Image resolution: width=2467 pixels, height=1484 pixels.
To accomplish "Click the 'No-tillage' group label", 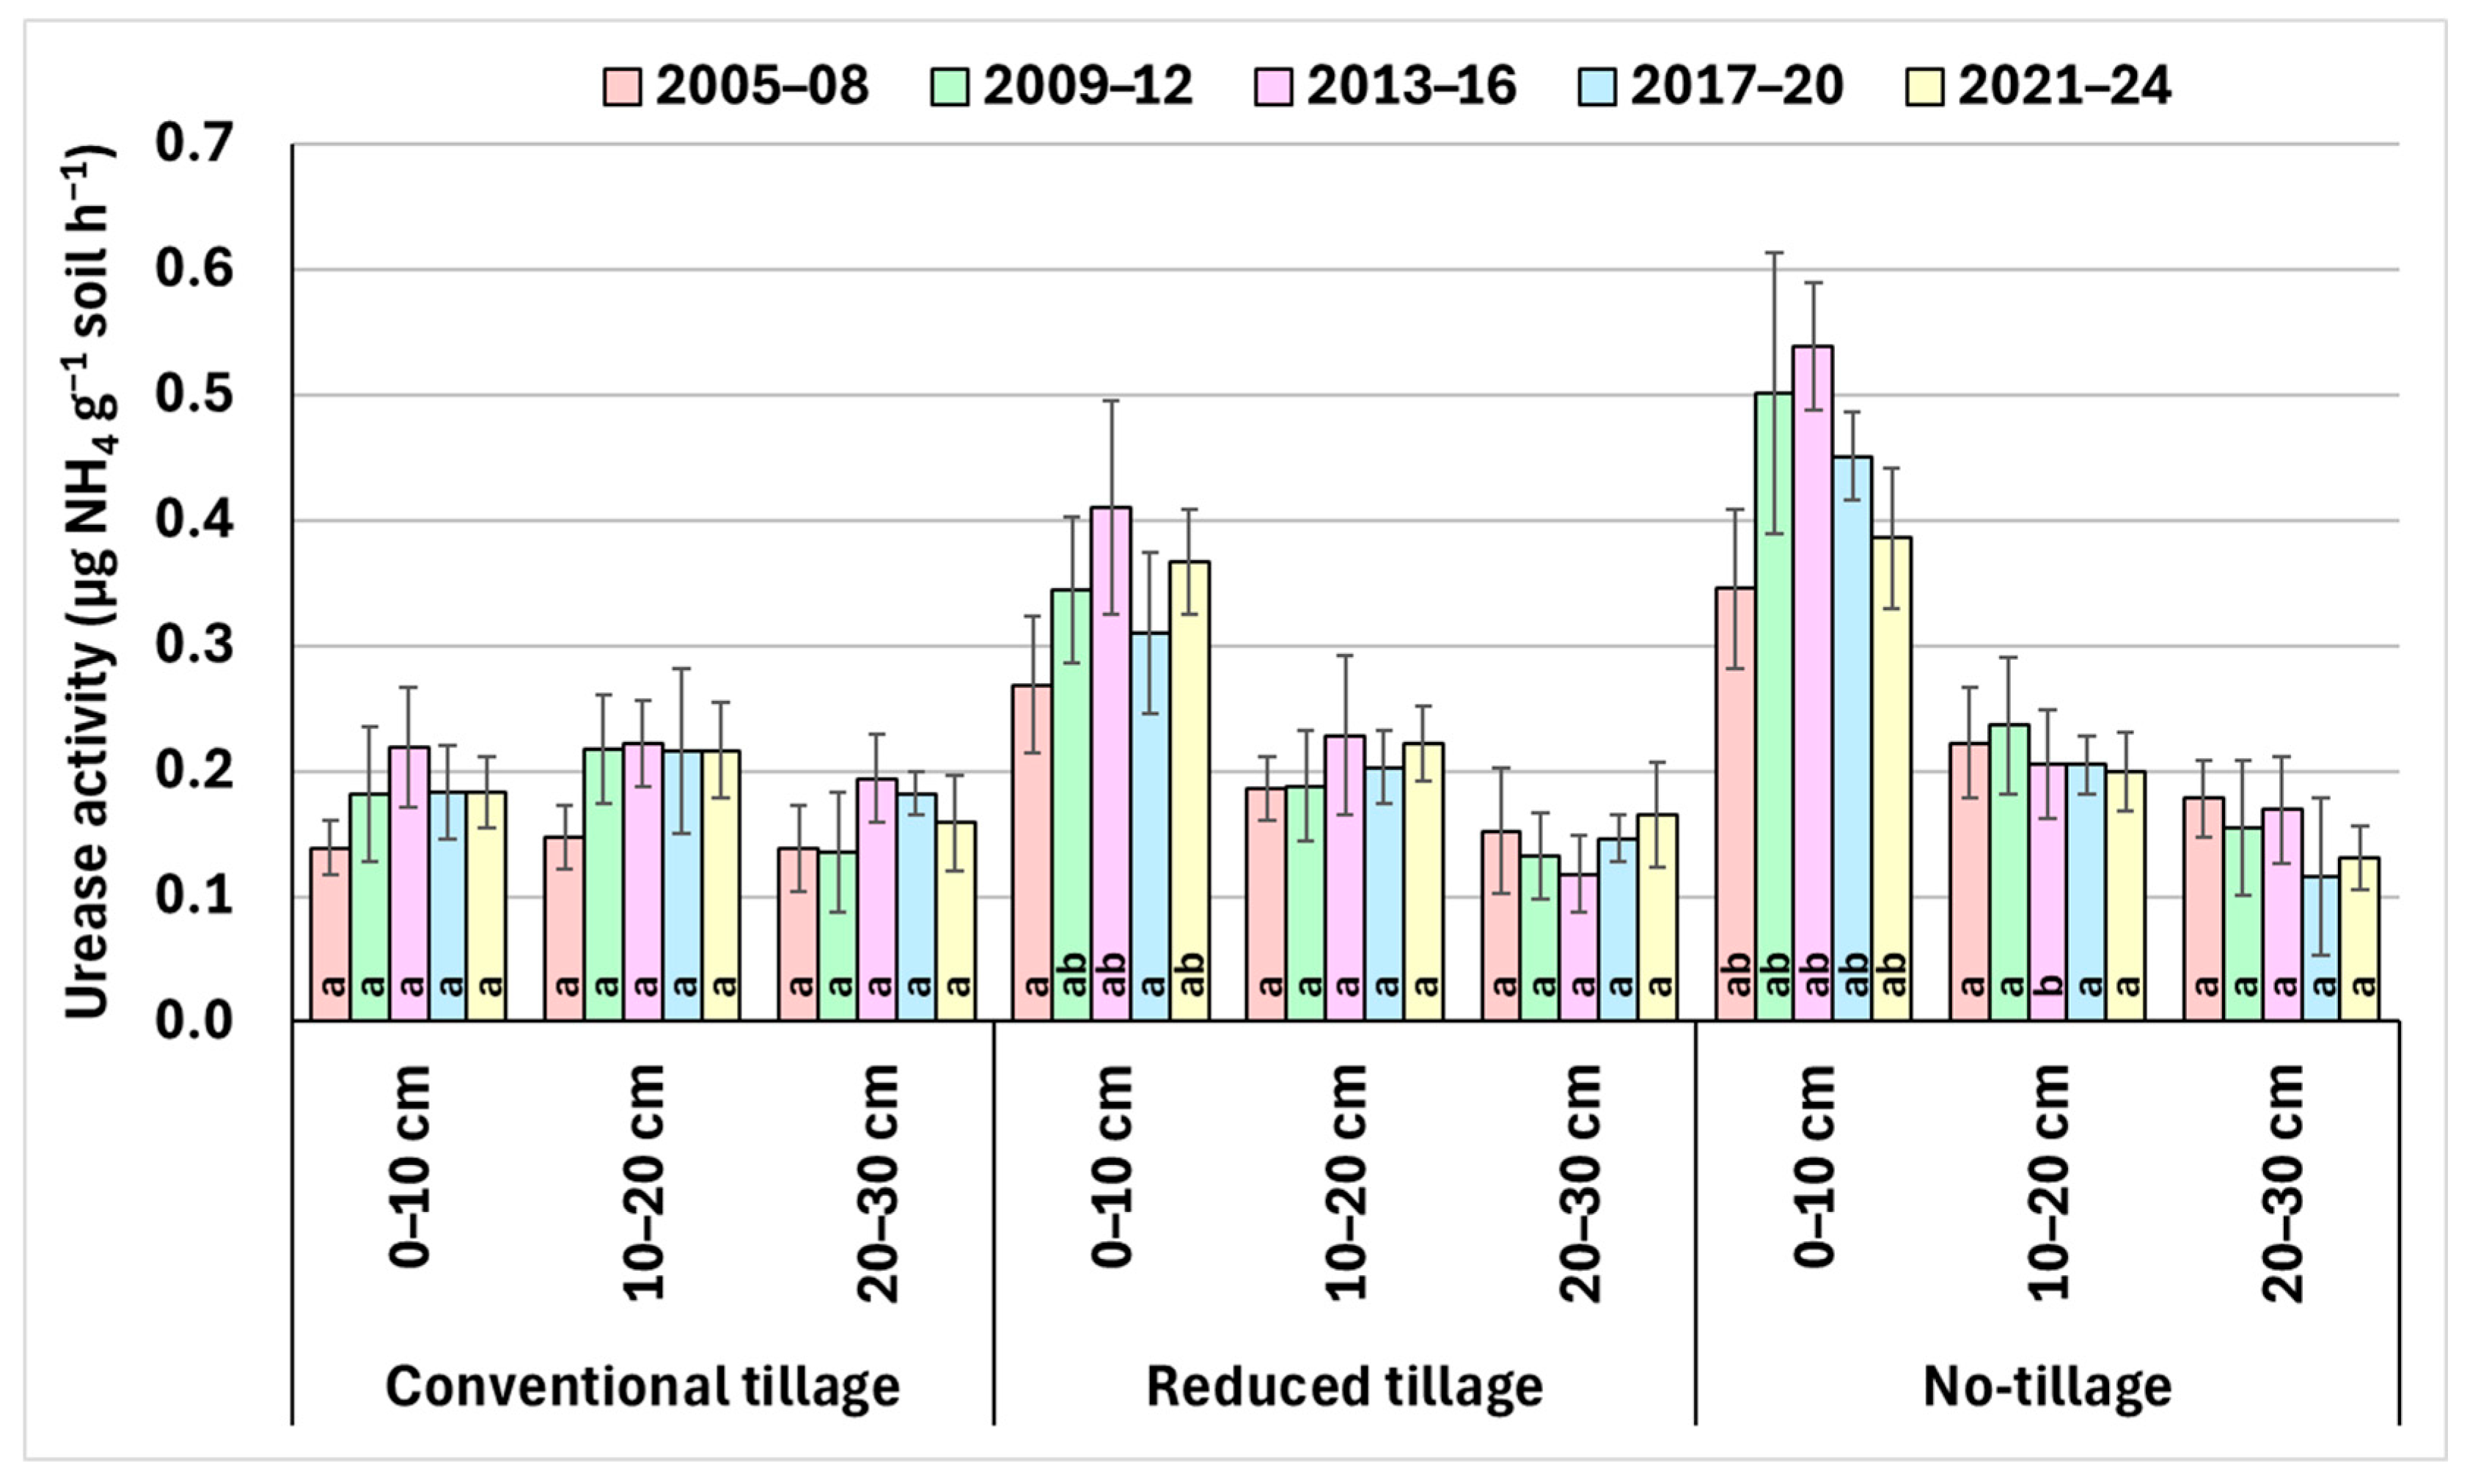I will coord(2048,1387).
